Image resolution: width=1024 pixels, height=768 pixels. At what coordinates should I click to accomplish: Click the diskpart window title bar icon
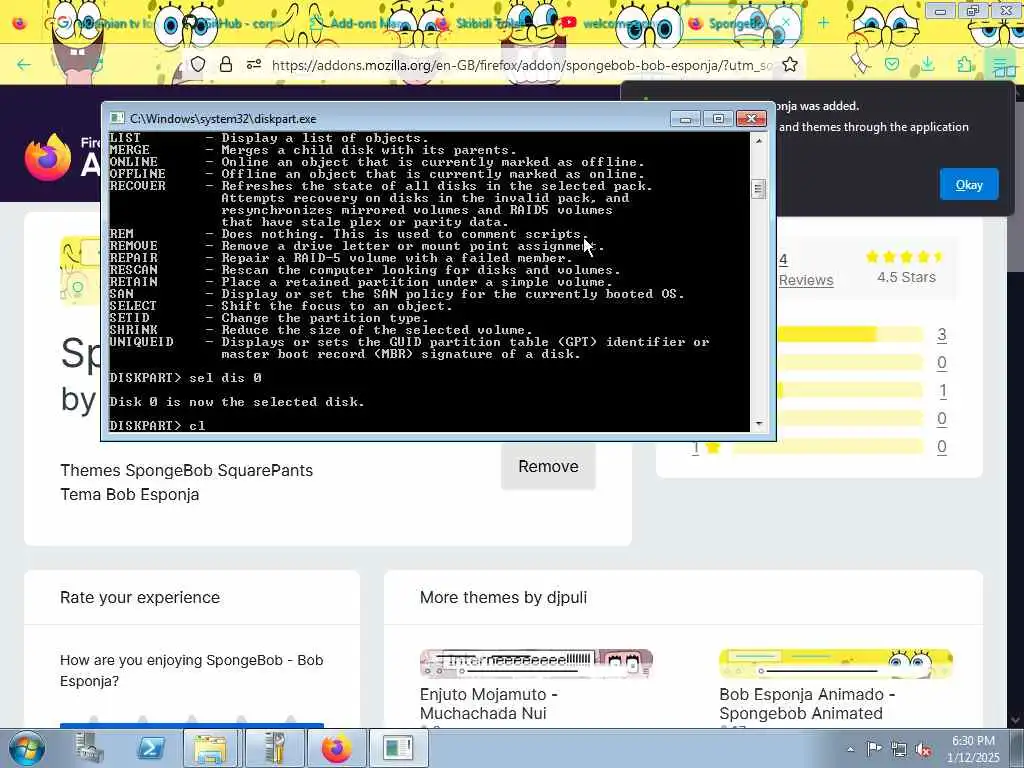pyautogui.click(x=117, y=118)
